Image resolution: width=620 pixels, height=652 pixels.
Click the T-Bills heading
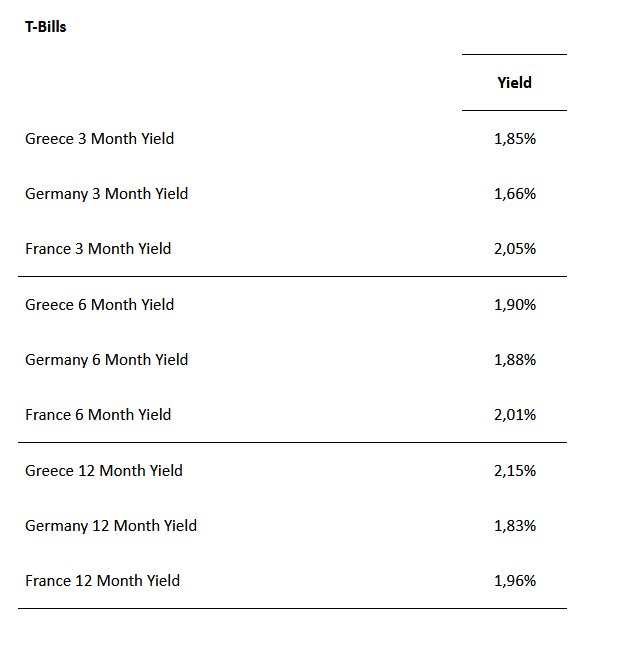[x=46, y=27]
